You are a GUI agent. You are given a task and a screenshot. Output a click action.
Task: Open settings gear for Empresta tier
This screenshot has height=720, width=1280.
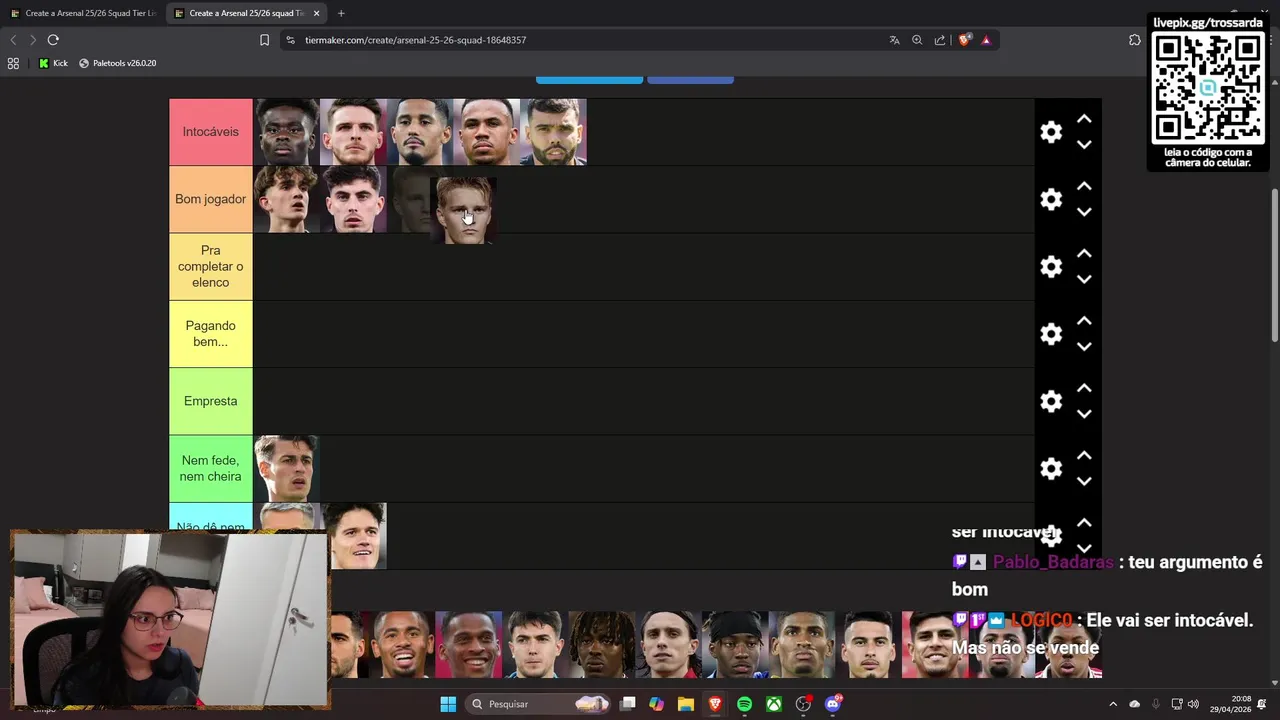tap(1051, 401)
